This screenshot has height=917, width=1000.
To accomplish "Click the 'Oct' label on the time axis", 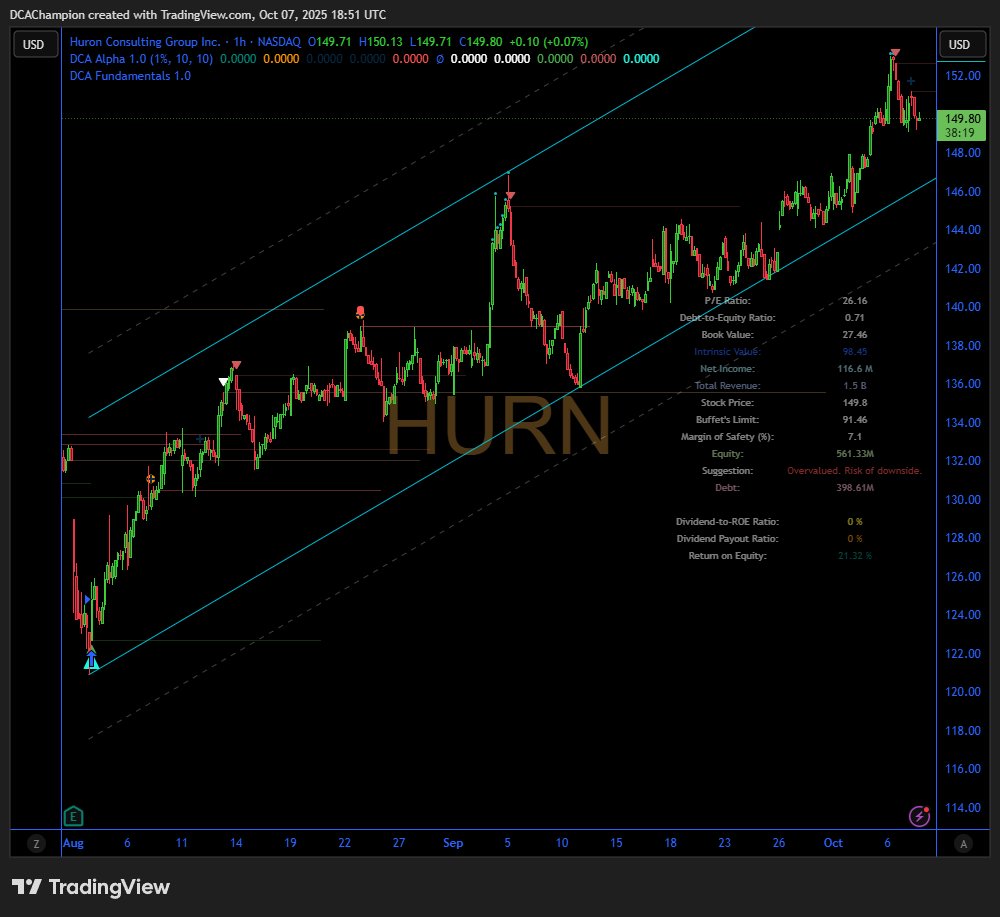I will tap(833, 843).
